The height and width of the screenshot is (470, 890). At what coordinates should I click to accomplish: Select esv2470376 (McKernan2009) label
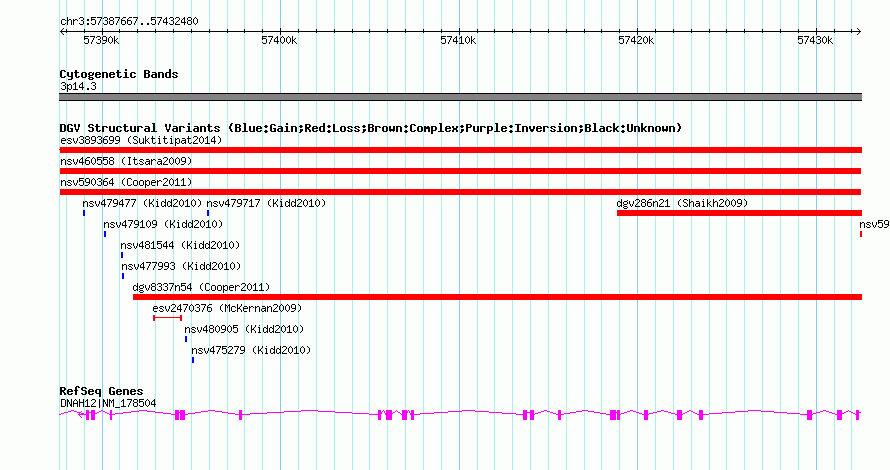[227, 308]
